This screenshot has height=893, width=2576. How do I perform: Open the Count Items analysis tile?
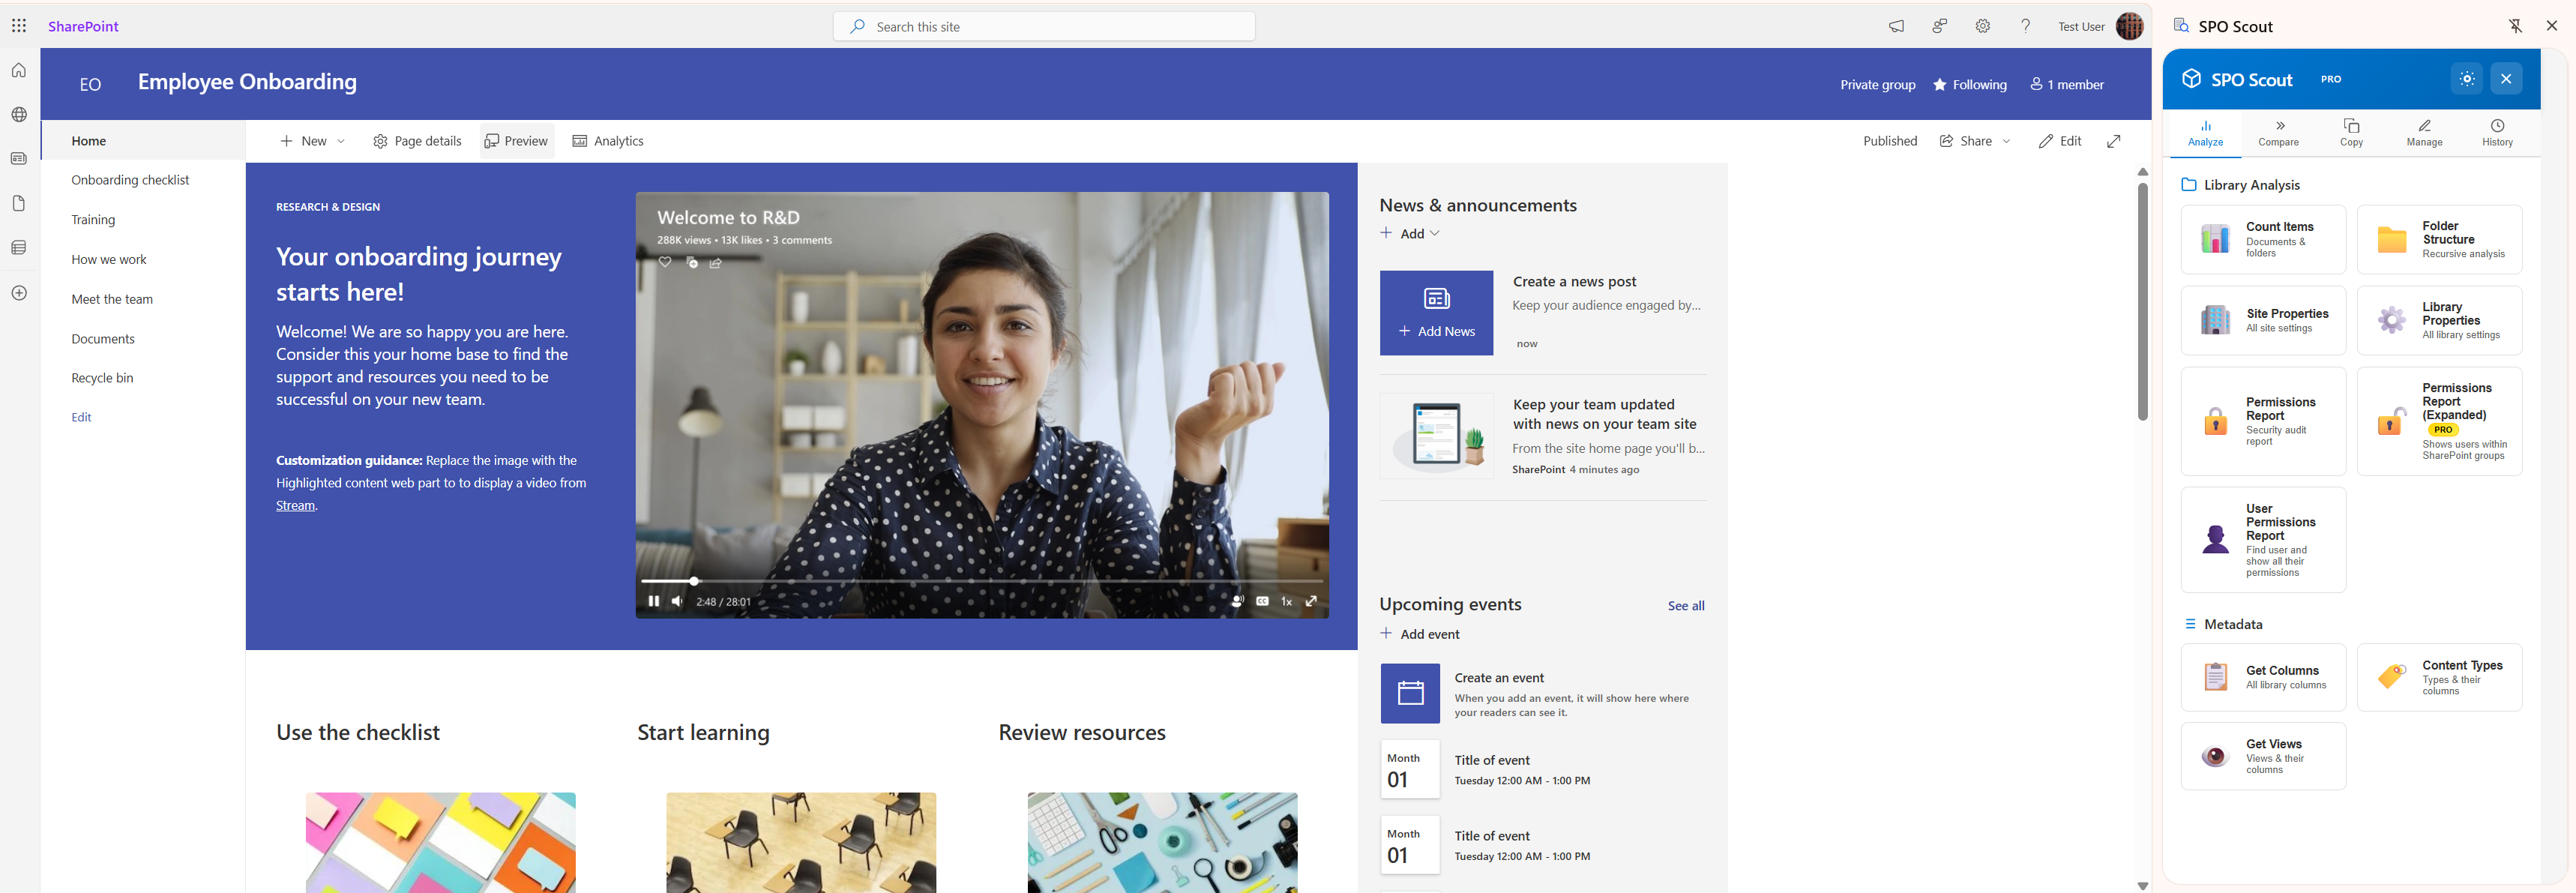[x=2262, y=240]
